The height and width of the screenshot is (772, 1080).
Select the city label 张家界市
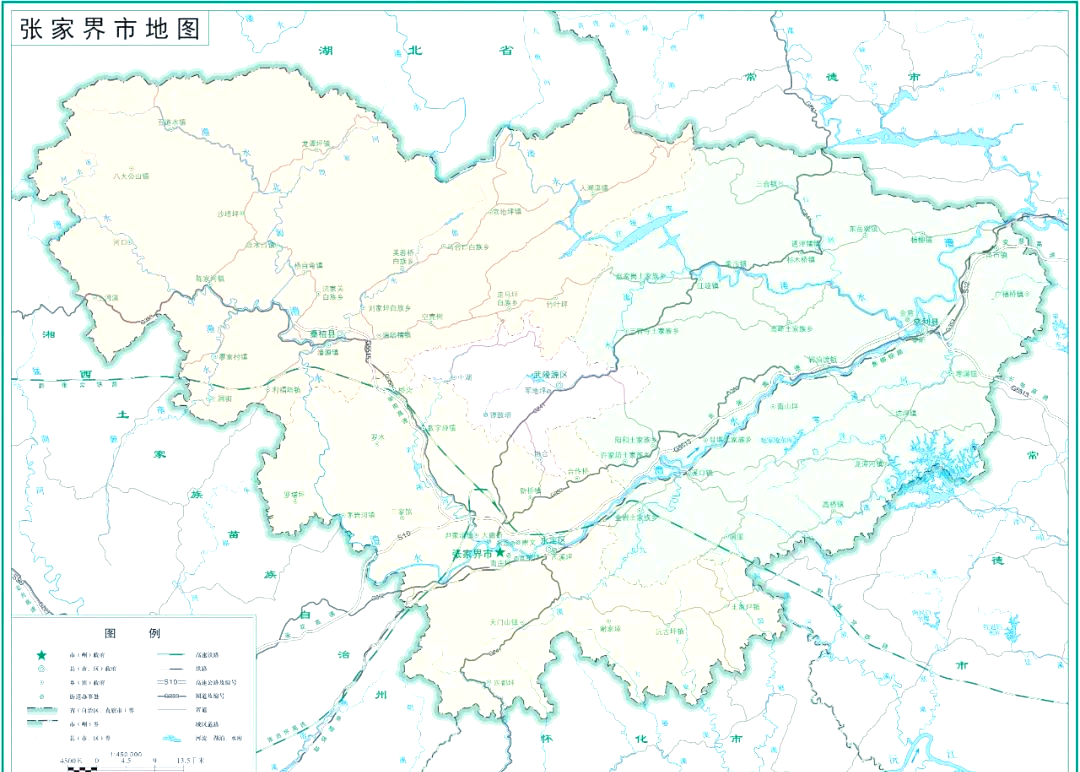coord(472,554)
